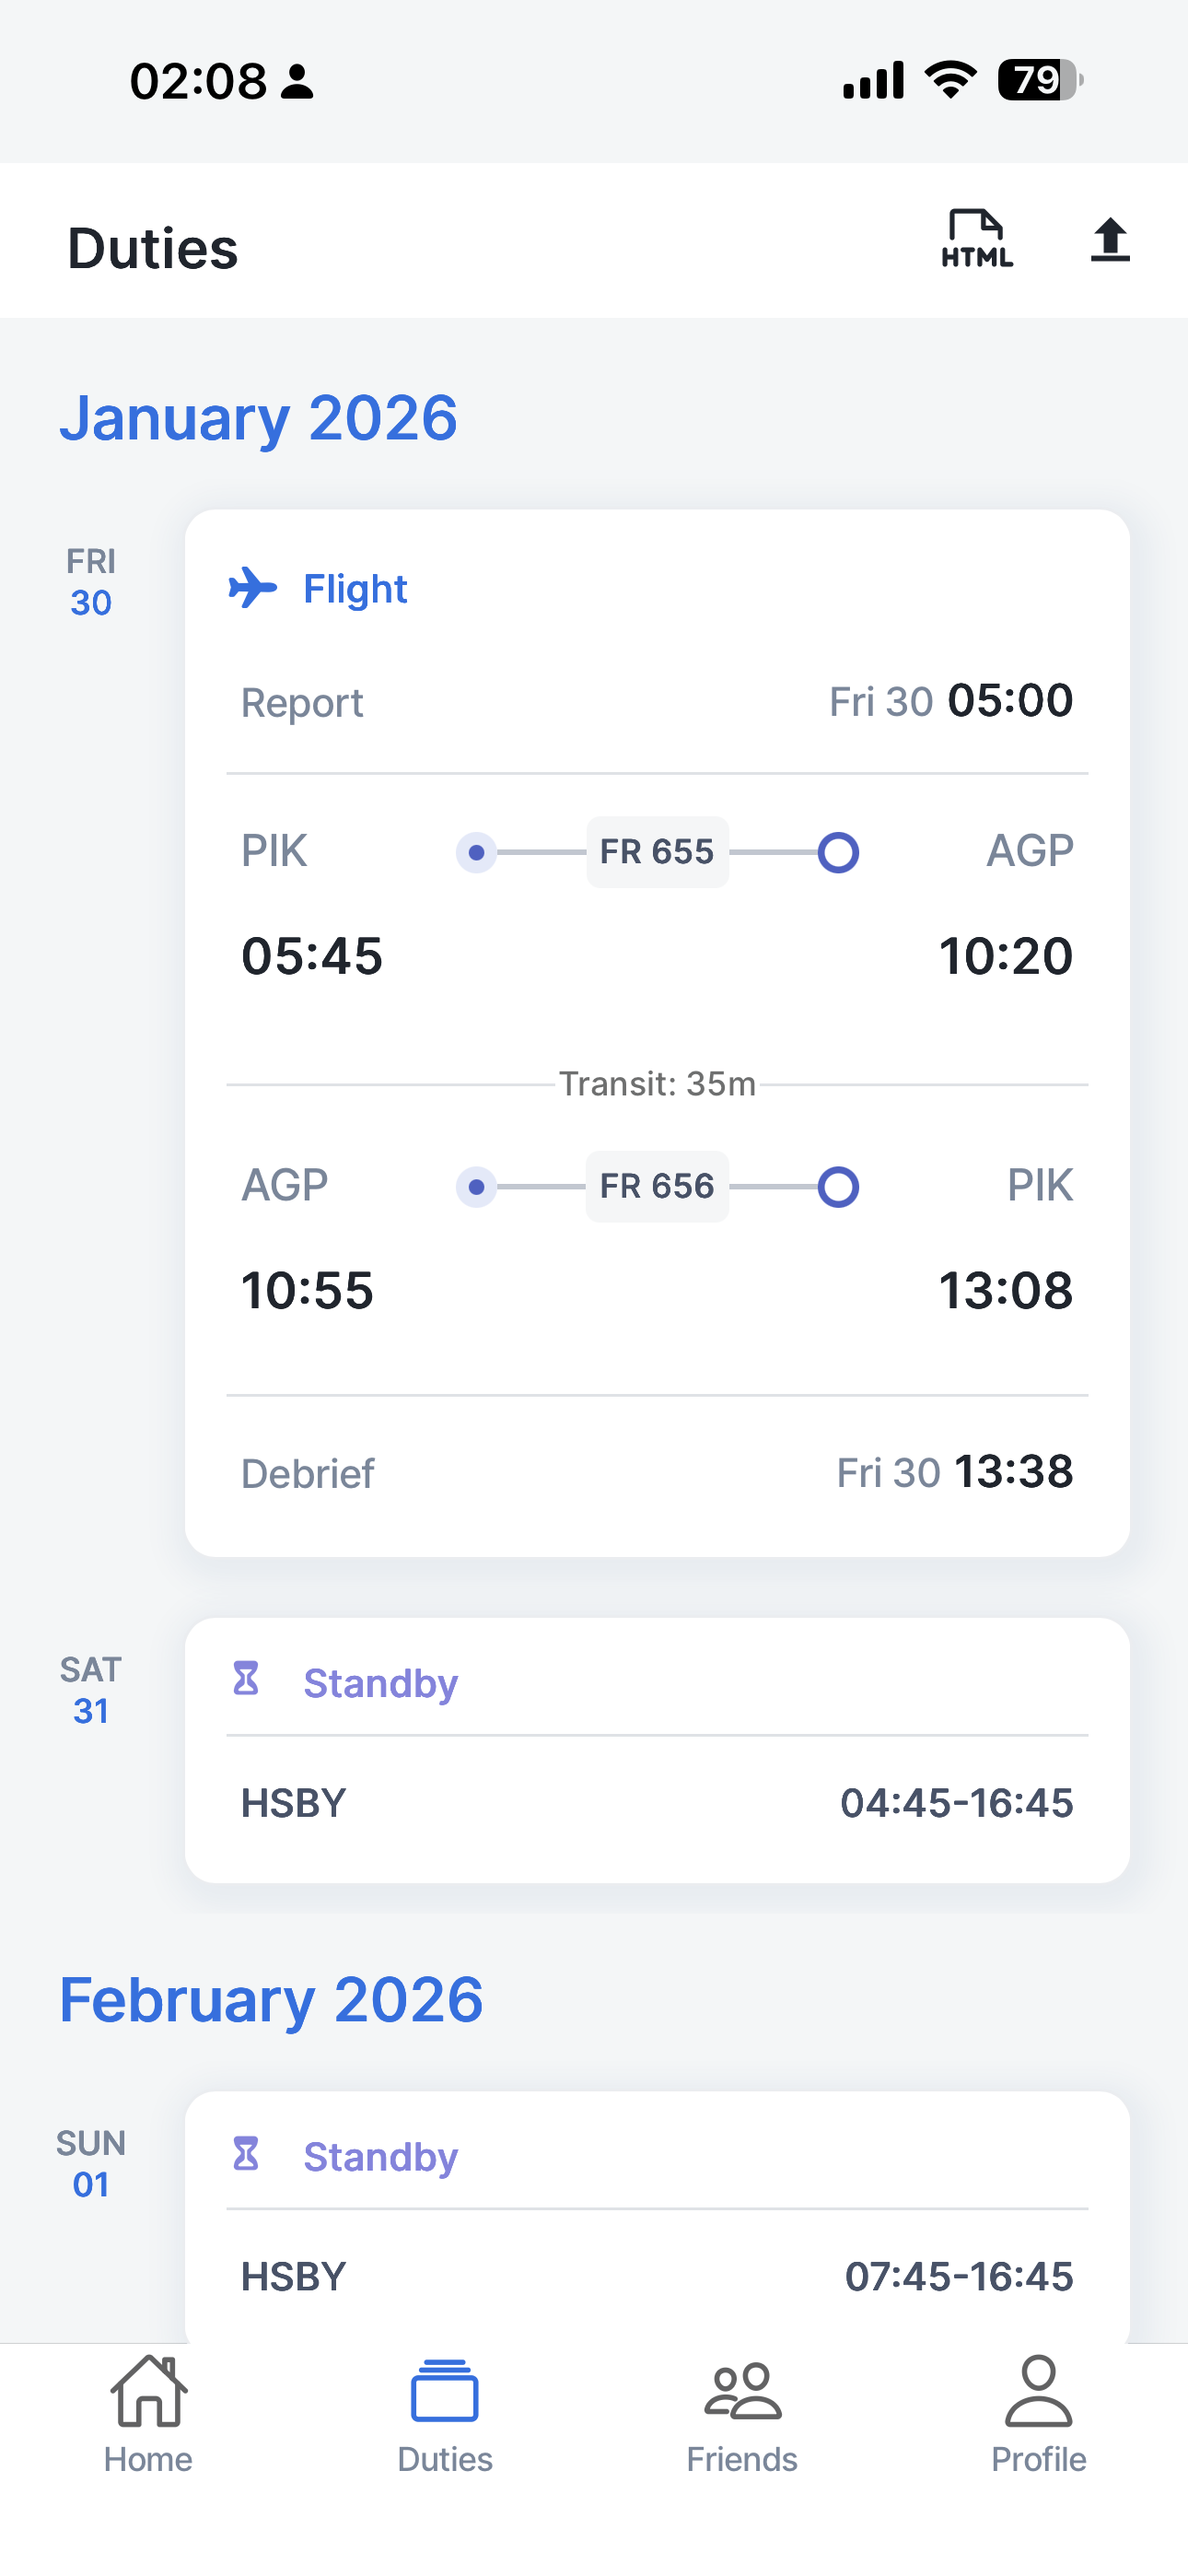This screenshot has height=2576, width=1188.
Task: Tap the January 2026 month heading
Action: tap(258, 418)
